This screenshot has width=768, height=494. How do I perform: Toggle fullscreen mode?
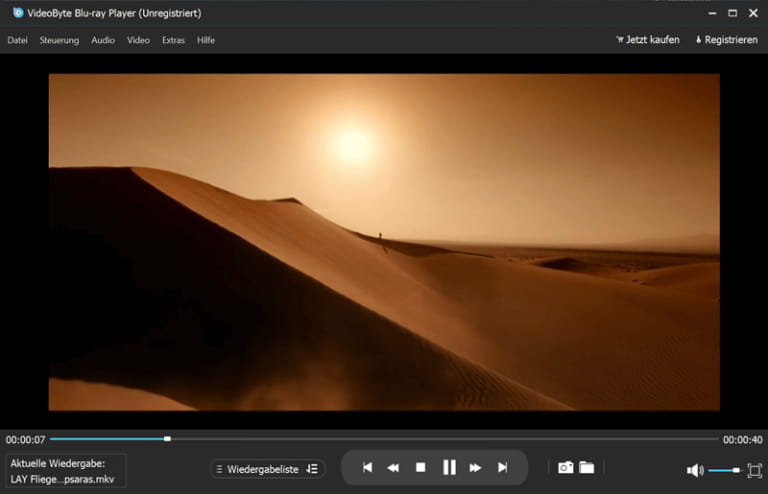[754, 470]
